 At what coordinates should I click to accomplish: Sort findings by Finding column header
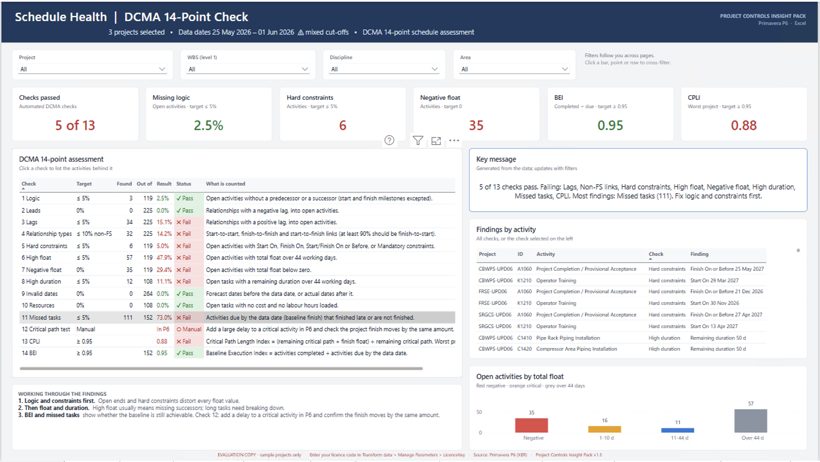click(699, 254)
